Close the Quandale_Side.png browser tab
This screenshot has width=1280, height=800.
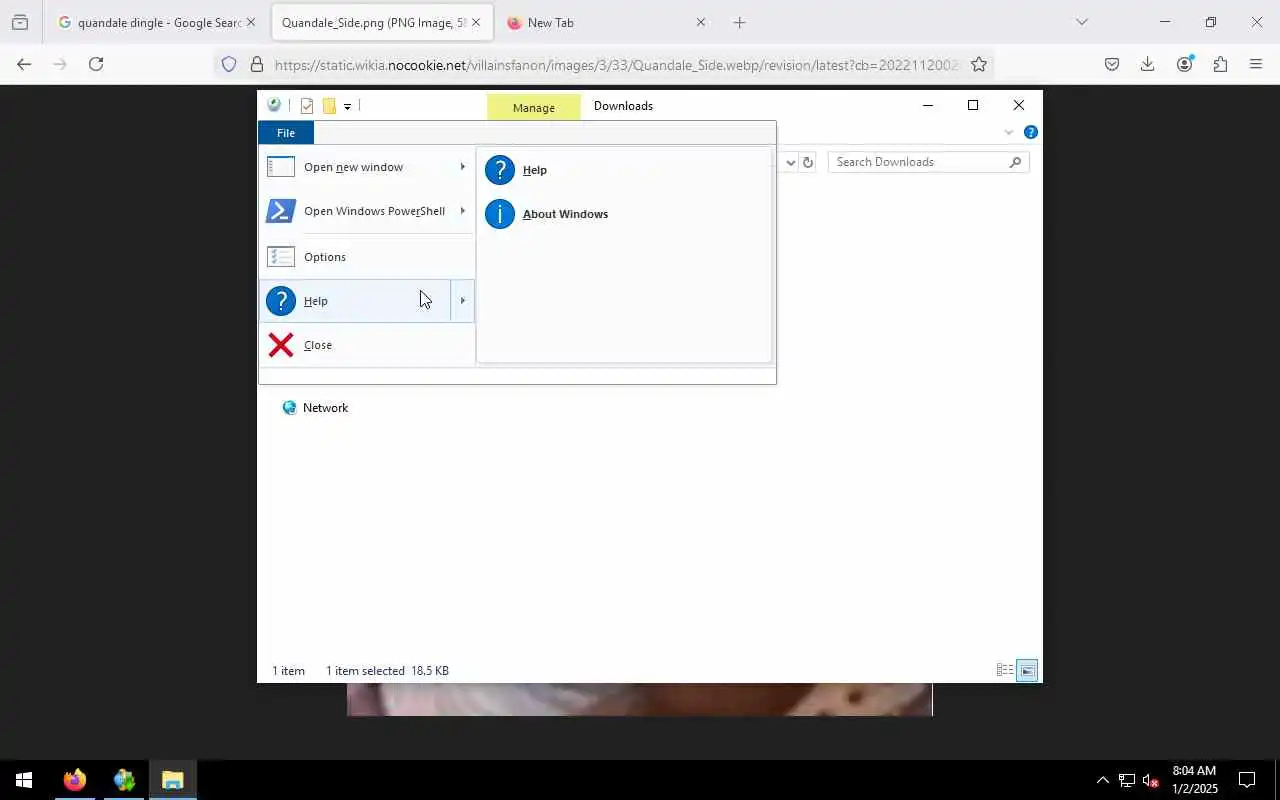pyautogui.click(x=476, y=22)
